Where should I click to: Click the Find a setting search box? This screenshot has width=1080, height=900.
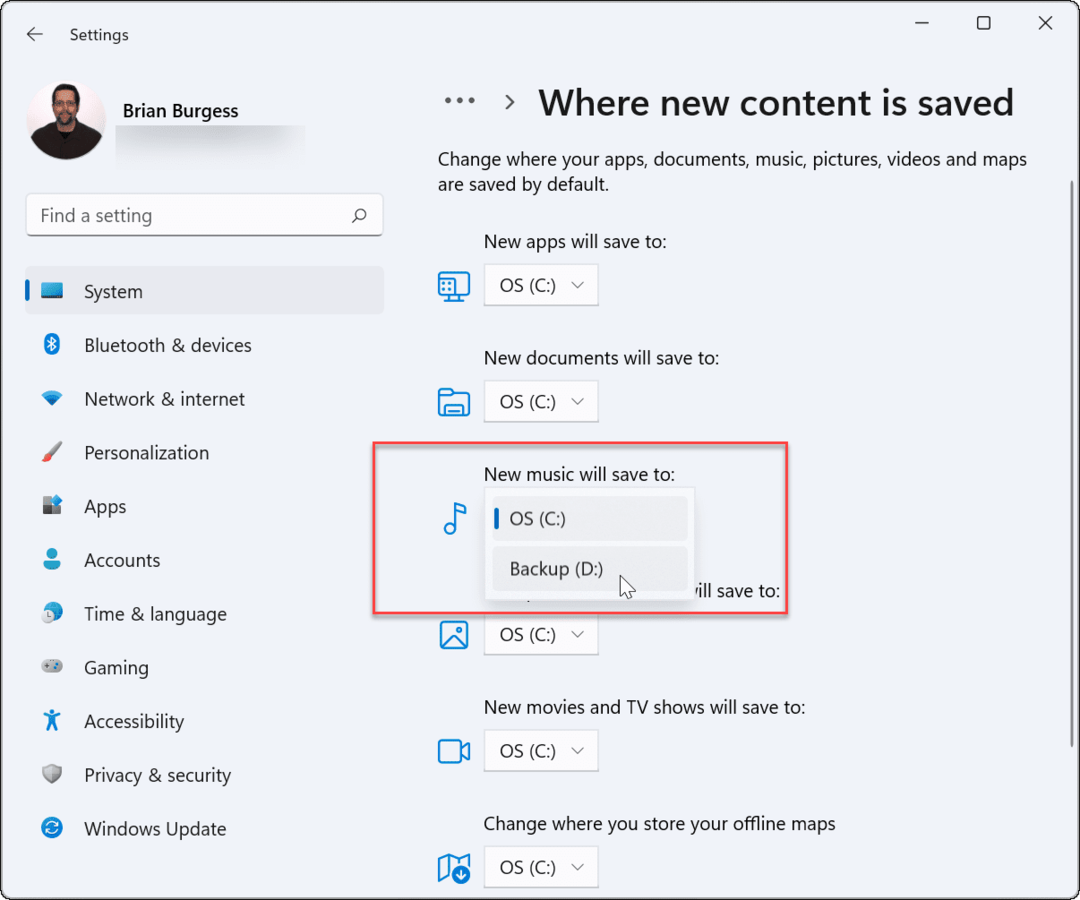click(x=190, y=215)
